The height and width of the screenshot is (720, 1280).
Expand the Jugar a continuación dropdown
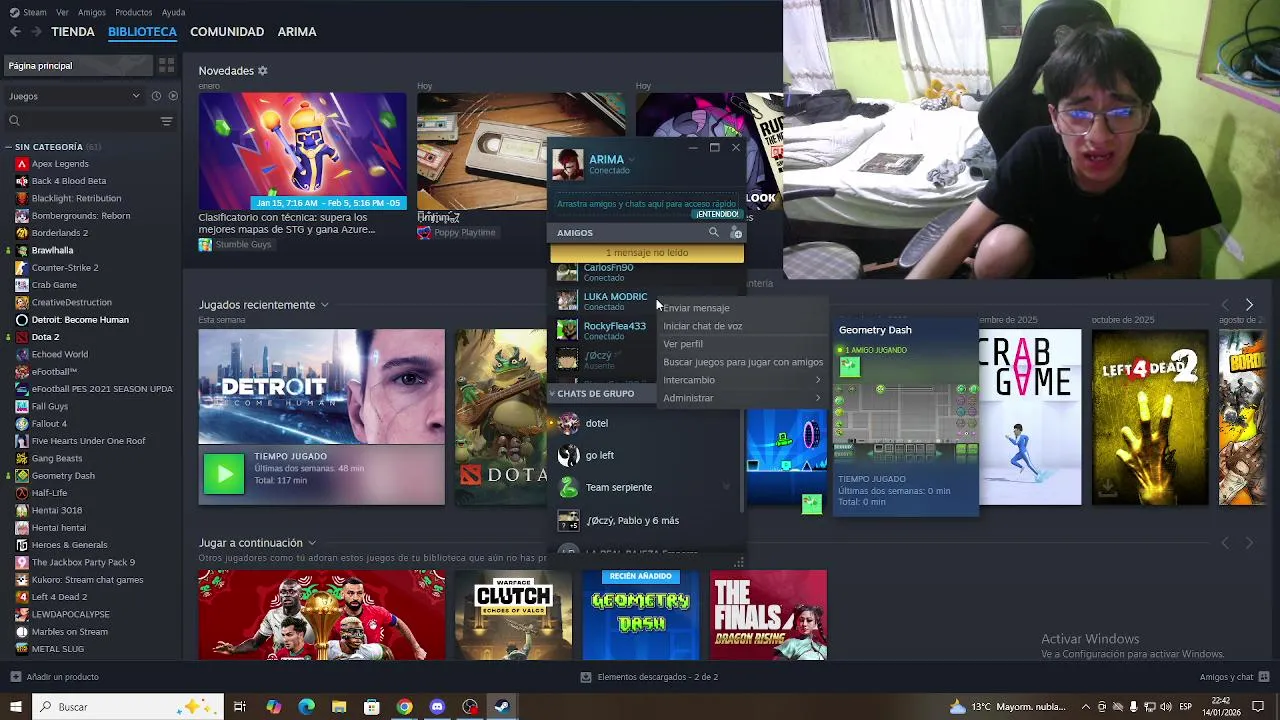(x=312, y=543)
